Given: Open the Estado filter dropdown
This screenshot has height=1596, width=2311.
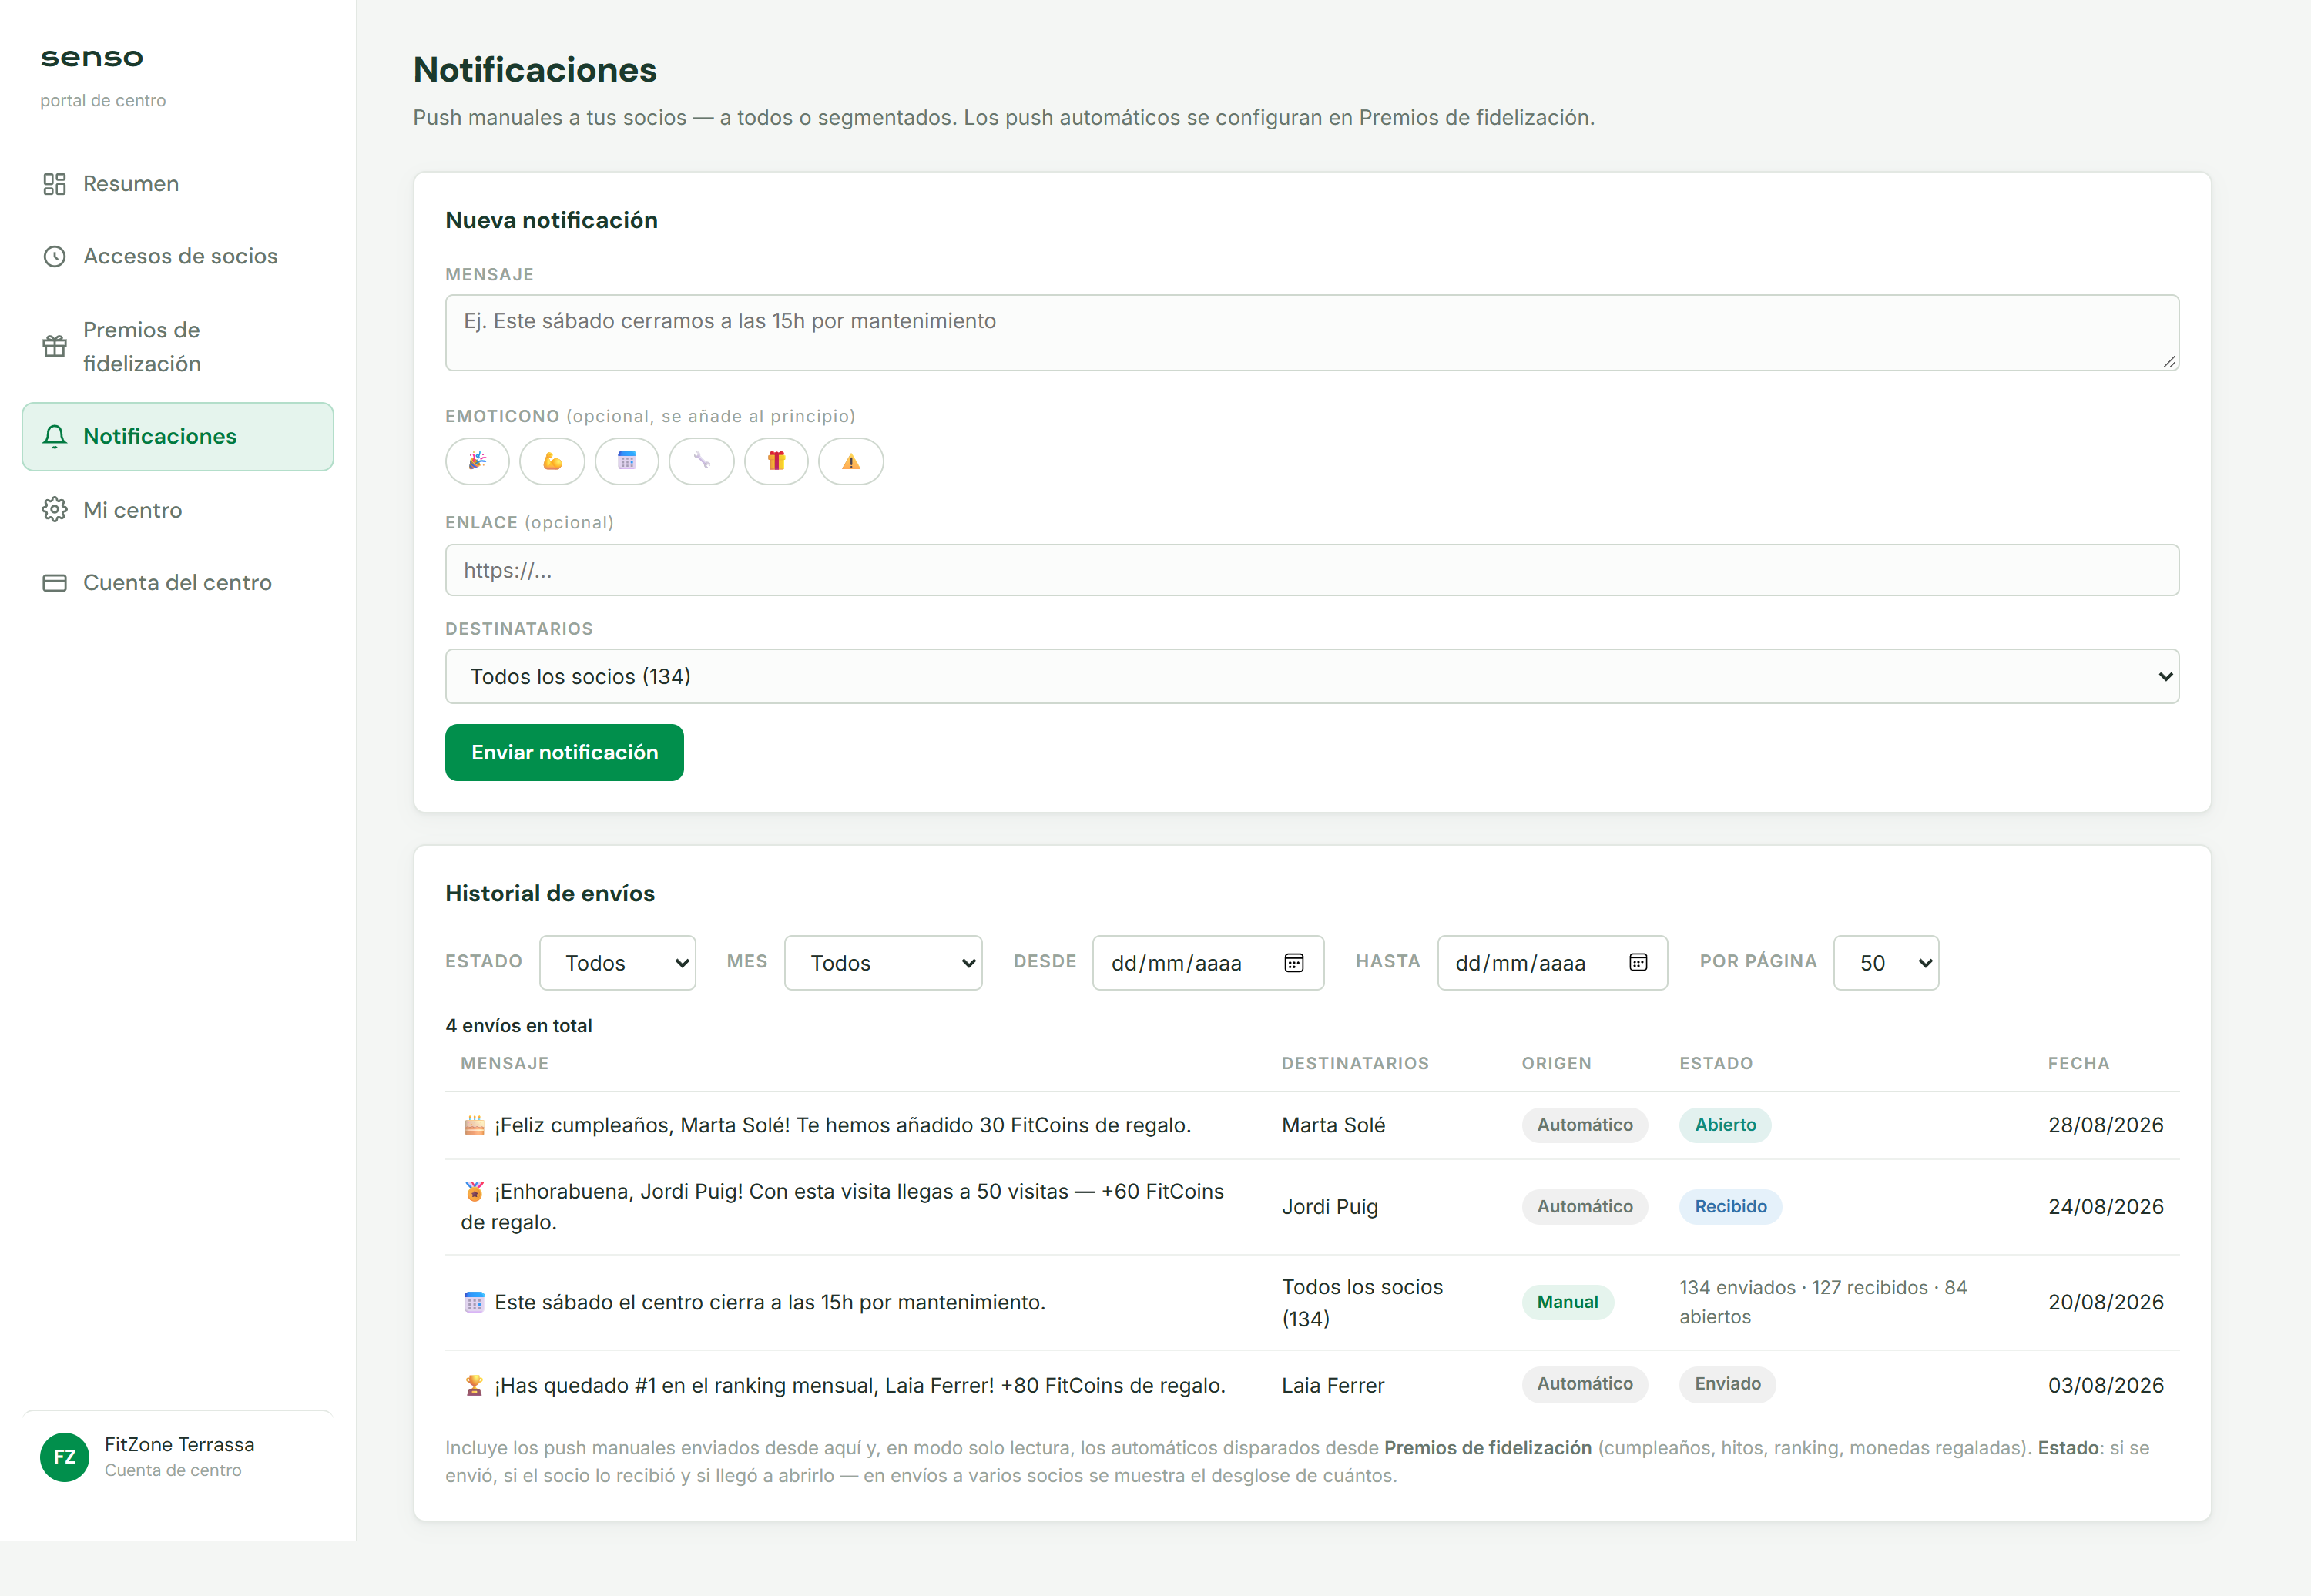Looking at the screenshot, I should 618,963.
